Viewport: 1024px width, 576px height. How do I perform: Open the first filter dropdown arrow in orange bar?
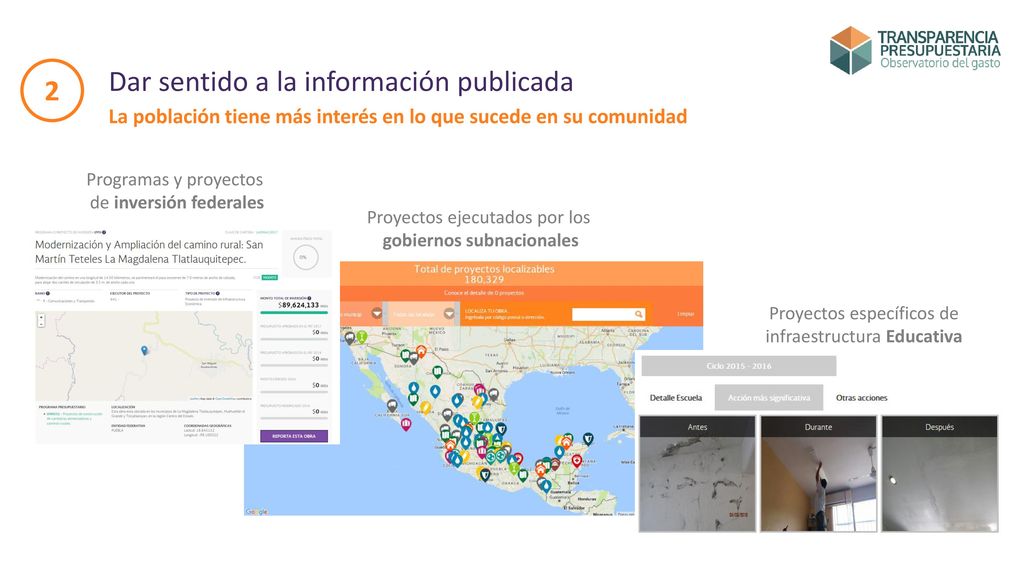[377, 313]
